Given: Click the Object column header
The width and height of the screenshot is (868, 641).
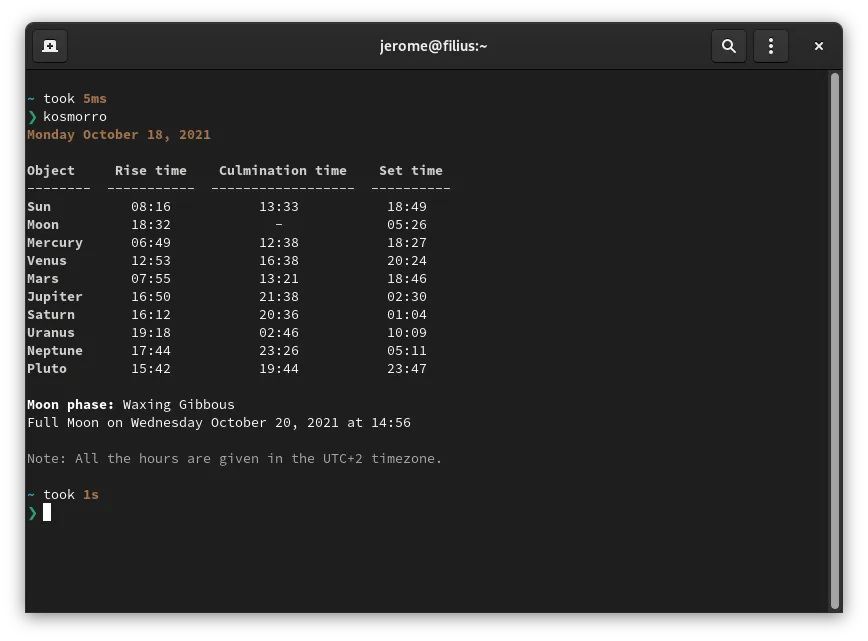Looking at the screenshot, I should 51,170.
